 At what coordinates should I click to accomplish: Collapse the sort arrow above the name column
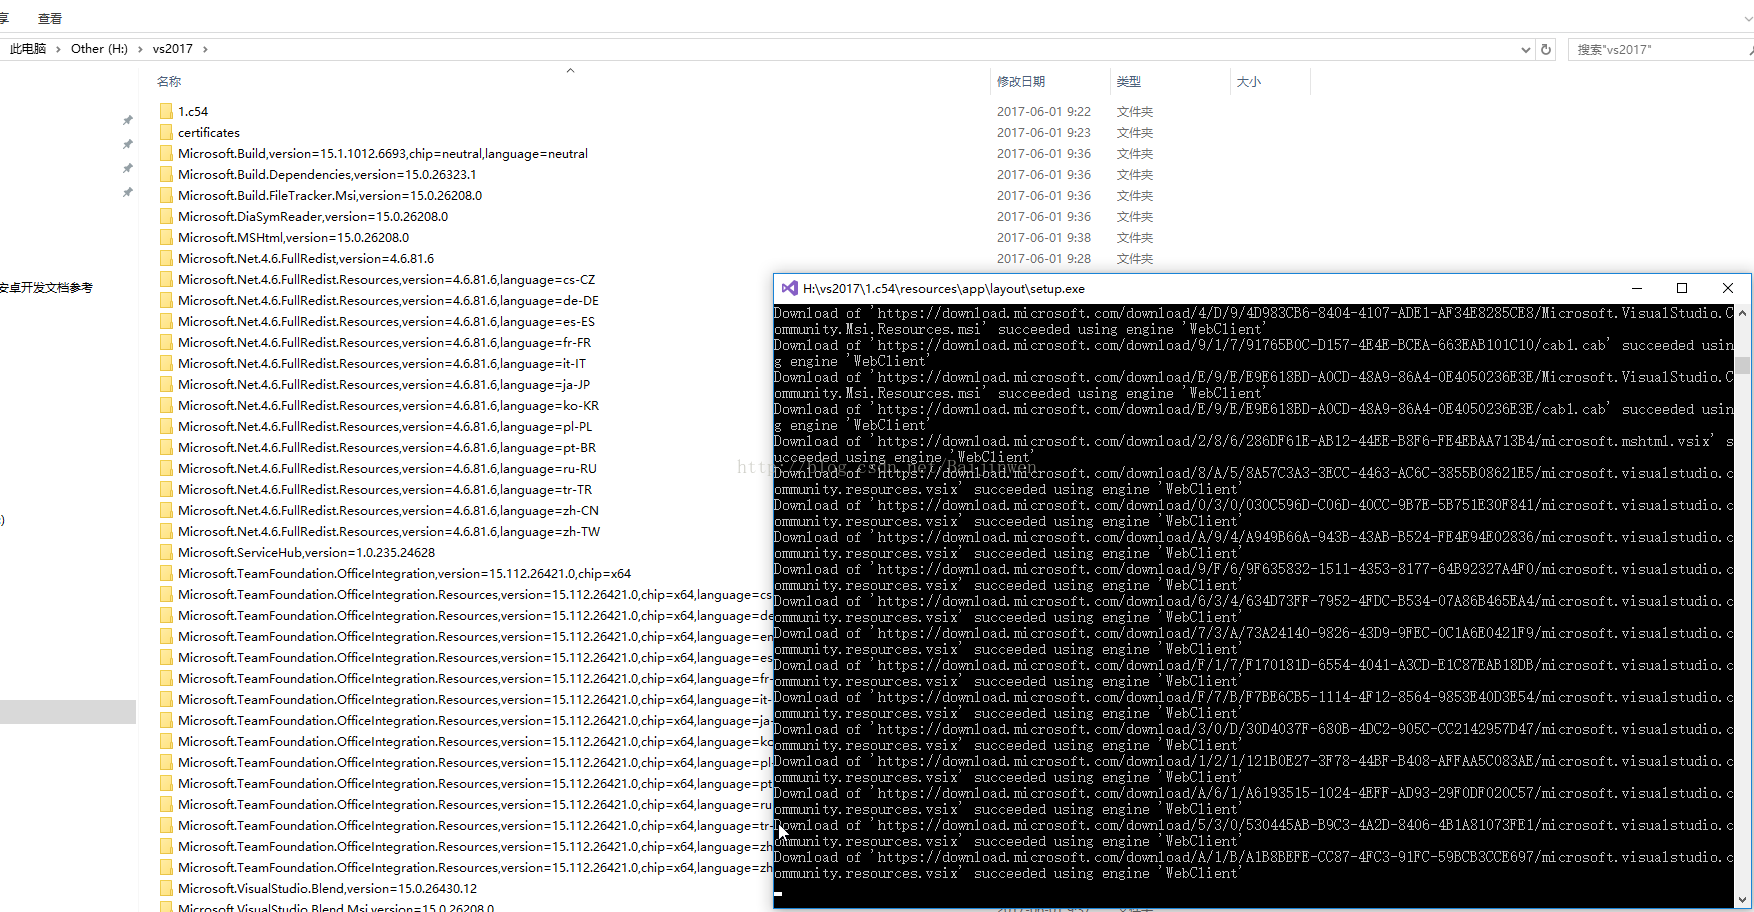coord(570,70)
